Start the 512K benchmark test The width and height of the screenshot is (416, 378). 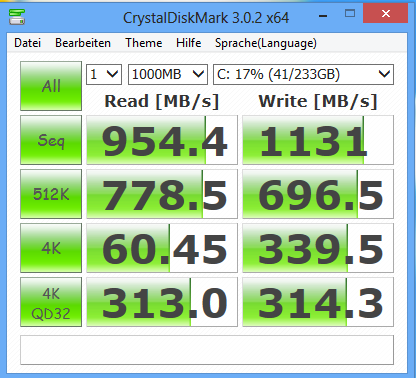point(51,194)
